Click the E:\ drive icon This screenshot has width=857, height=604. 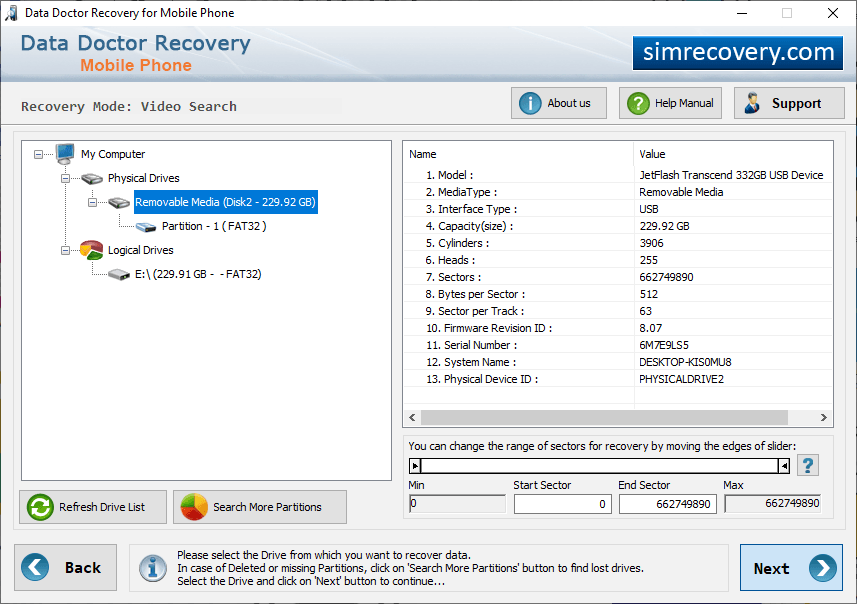point(119,274)
